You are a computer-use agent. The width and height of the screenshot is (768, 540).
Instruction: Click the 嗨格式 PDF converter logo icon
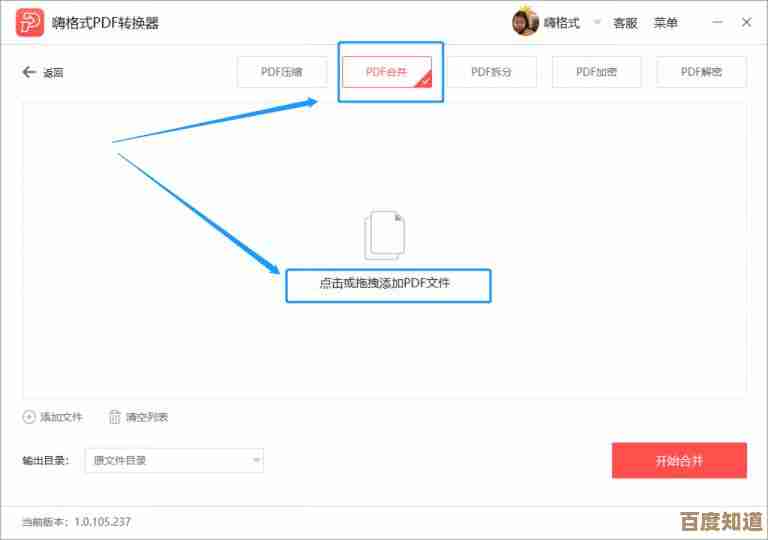[30, 23]
